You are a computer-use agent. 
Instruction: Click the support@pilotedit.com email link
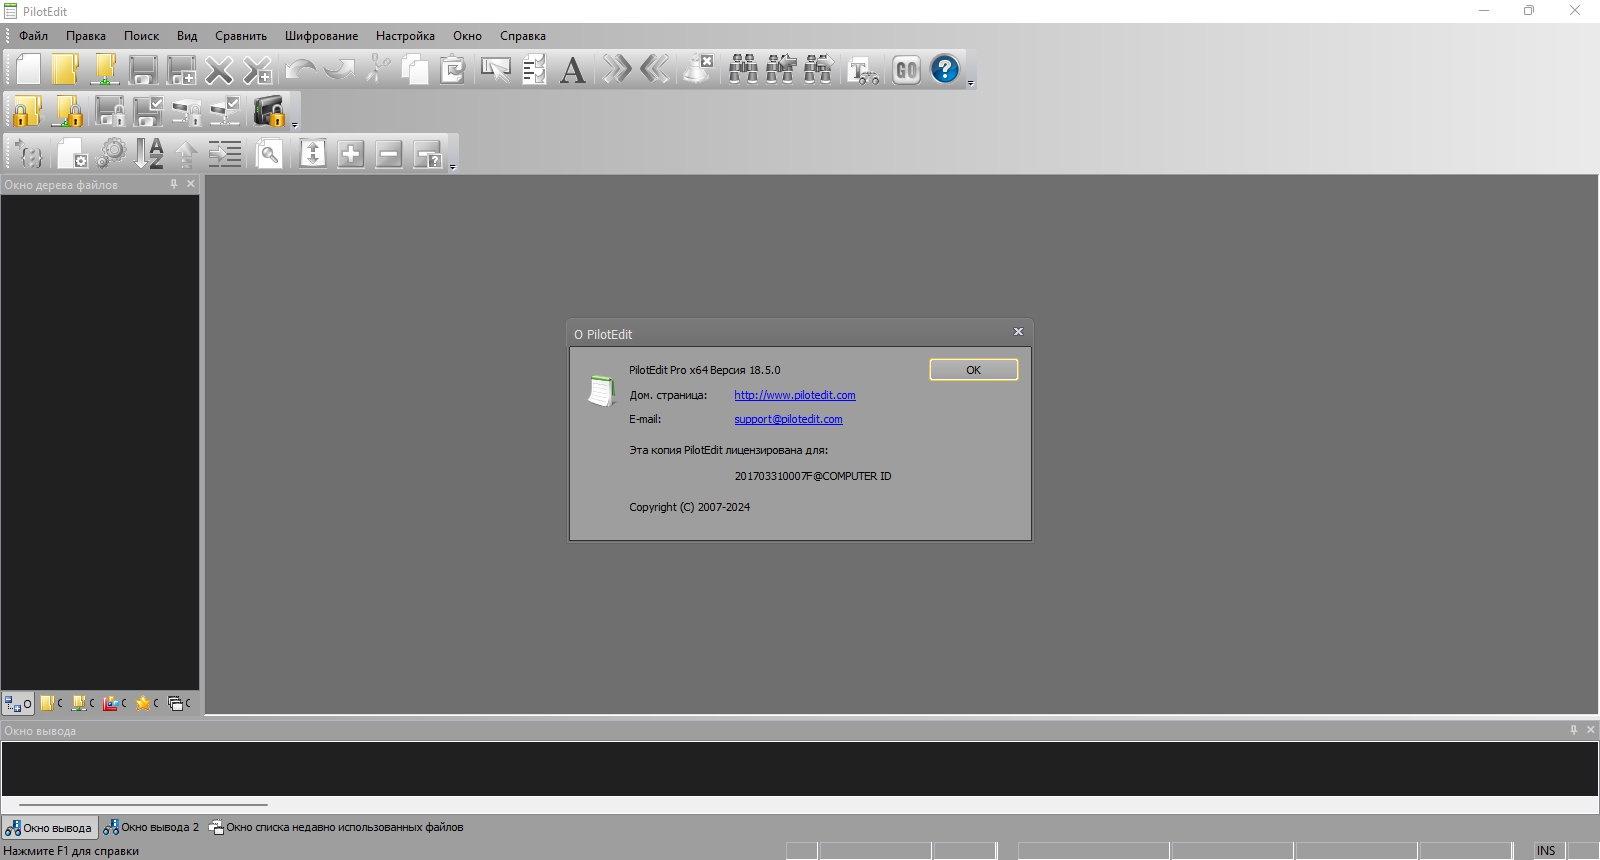click(788, 419)
